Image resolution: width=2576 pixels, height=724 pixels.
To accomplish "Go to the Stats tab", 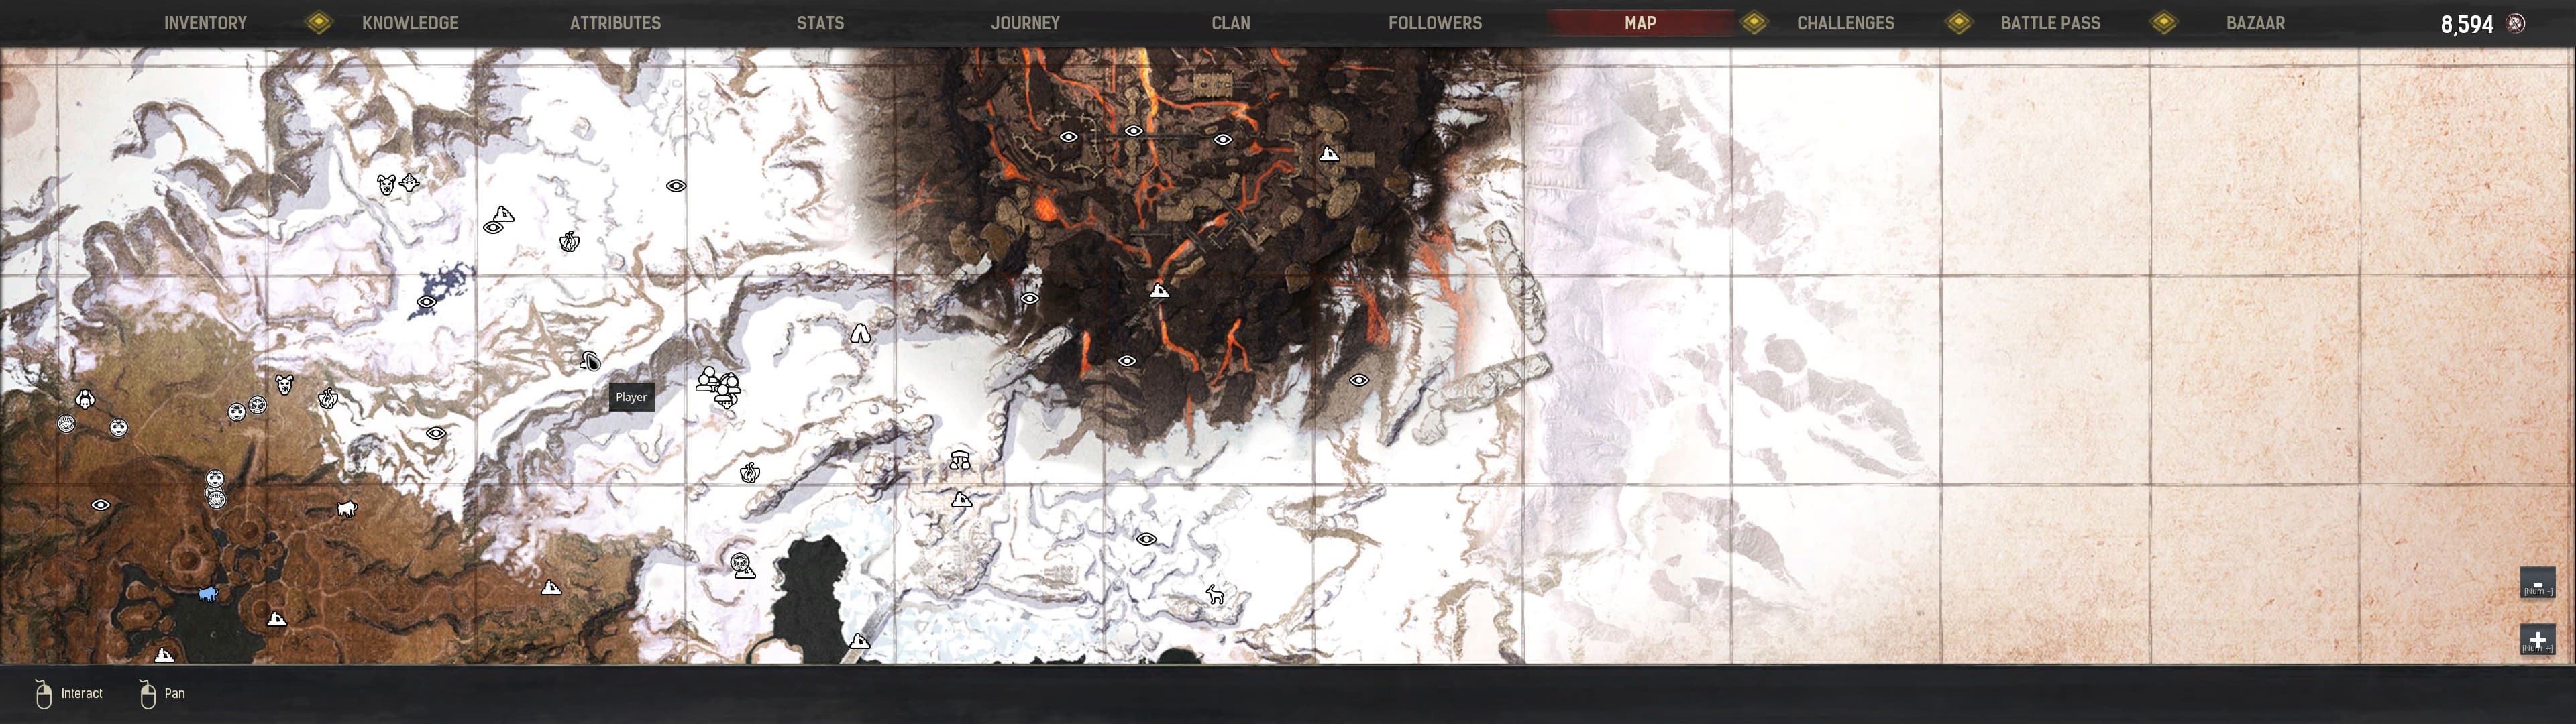I will click(x=820, y=23).
